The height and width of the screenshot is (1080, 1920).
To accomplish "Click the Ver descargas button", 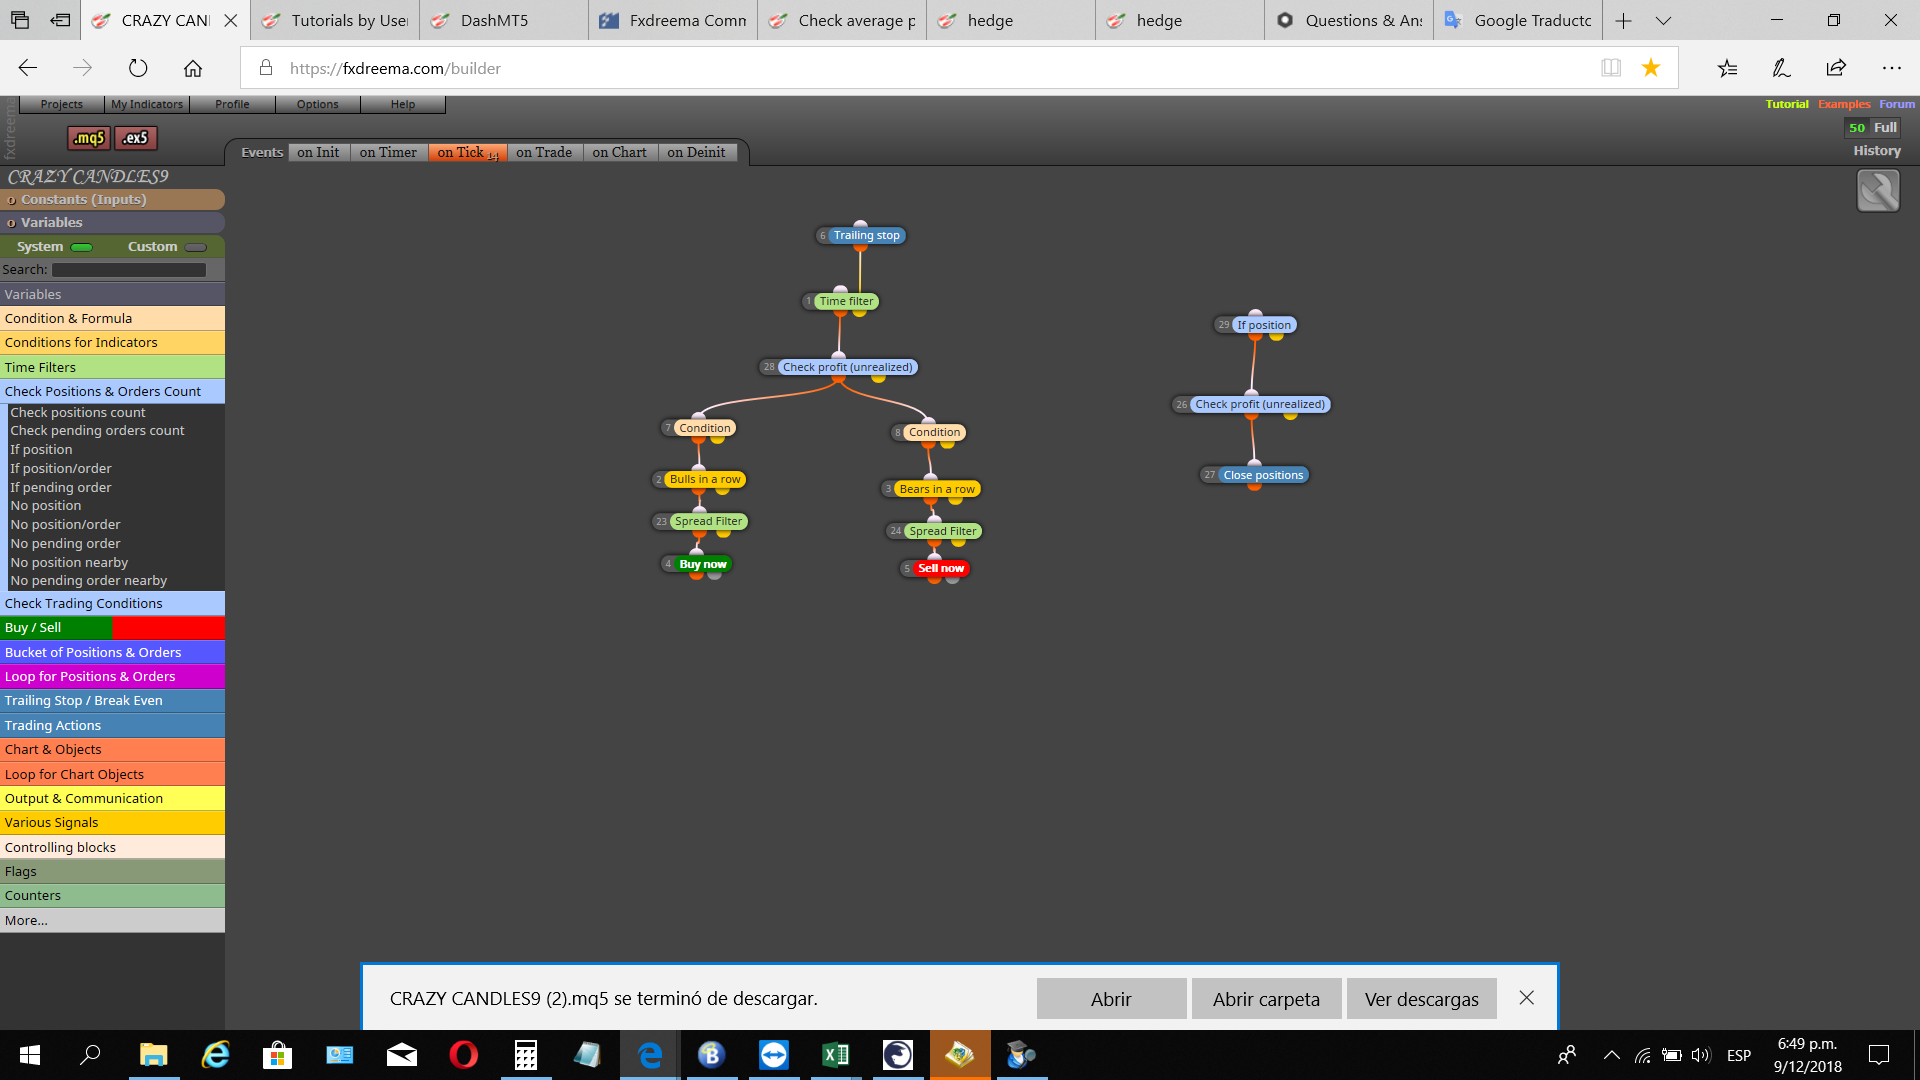I will coord(1421,999).
